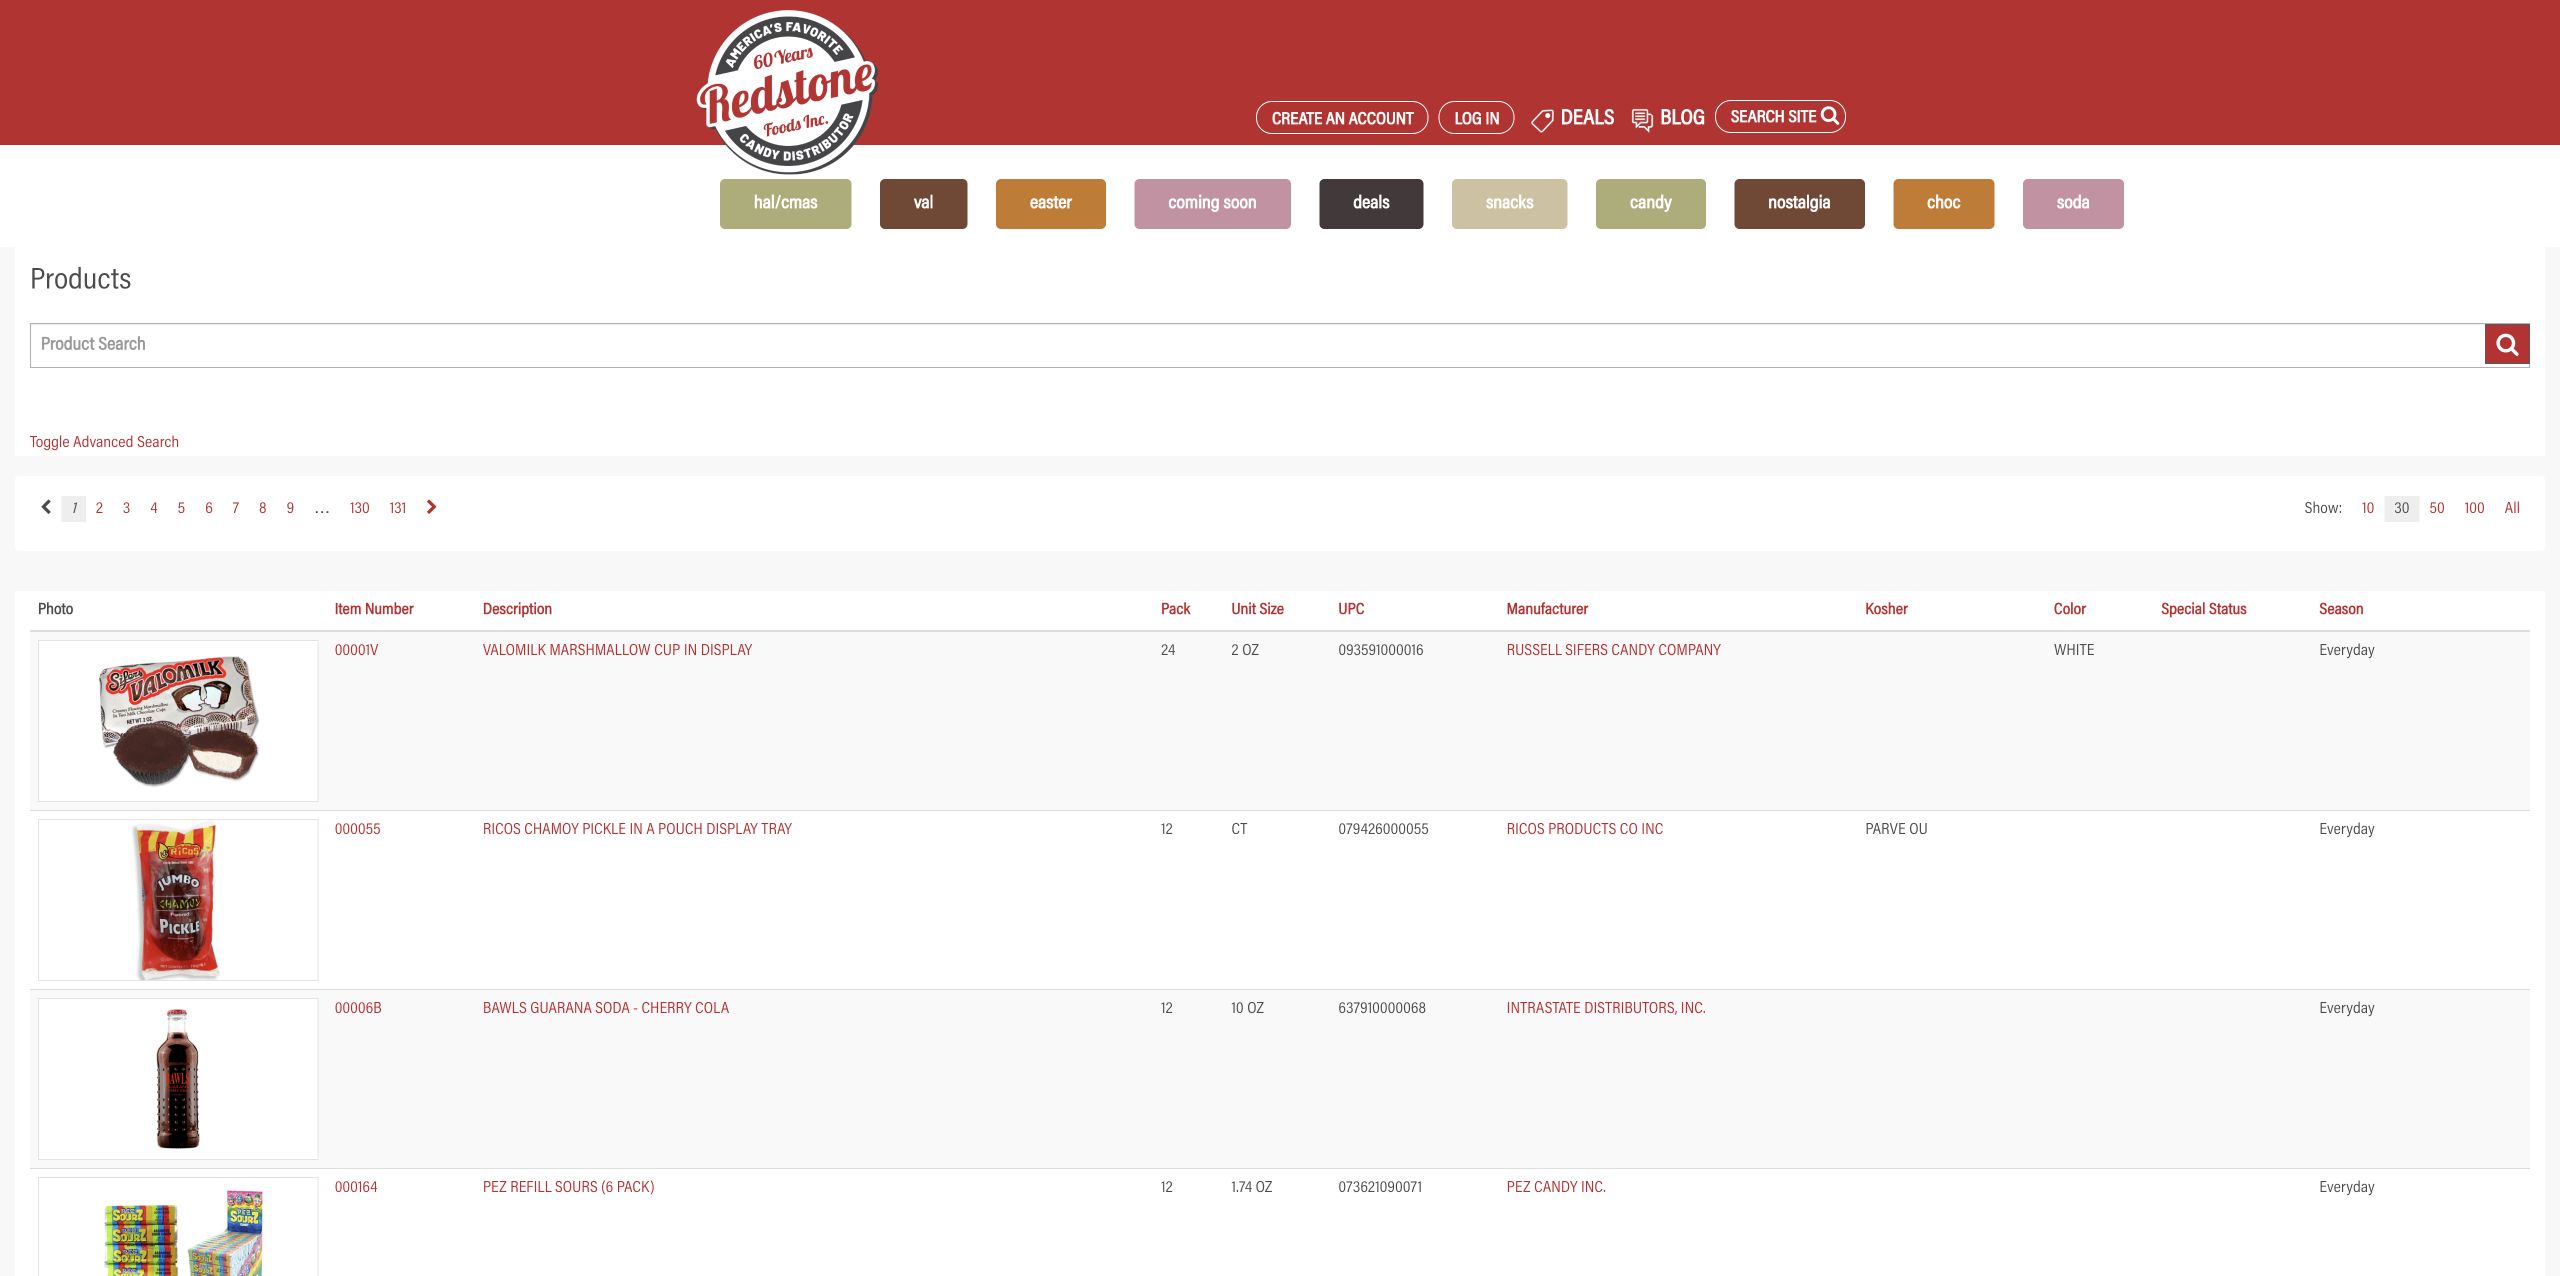
Task: Show 100 items per page
Action: (2474, 508)
